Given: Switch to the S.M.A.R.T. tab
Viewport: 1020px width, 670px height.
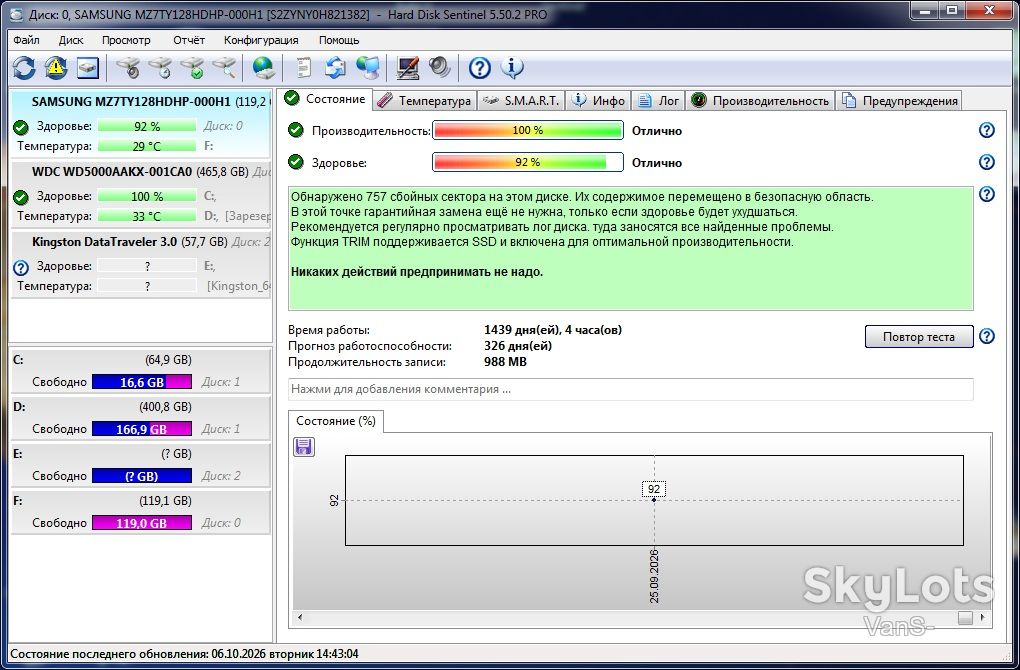Looking at the screenshot, I should tap(522, 100).
